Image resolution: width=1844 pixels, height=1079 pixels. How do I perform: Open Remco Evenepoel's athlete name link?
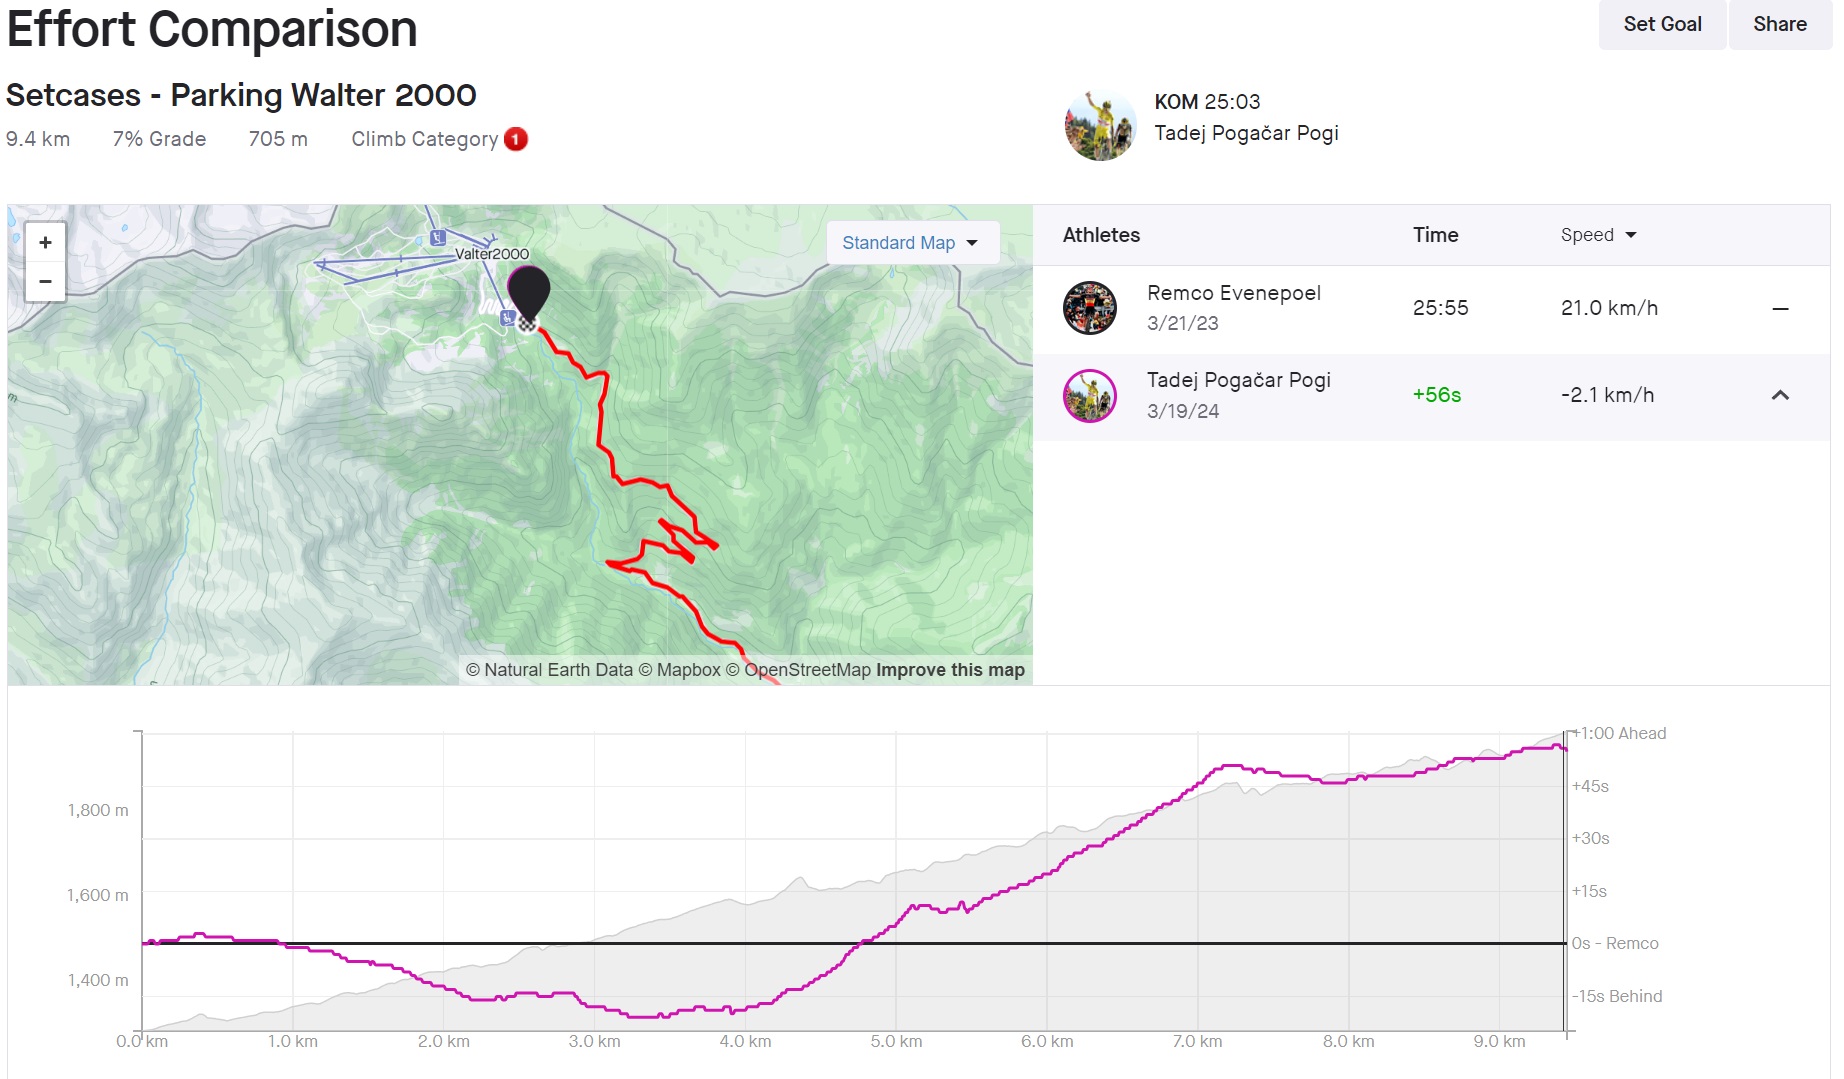click(1233, 293)
